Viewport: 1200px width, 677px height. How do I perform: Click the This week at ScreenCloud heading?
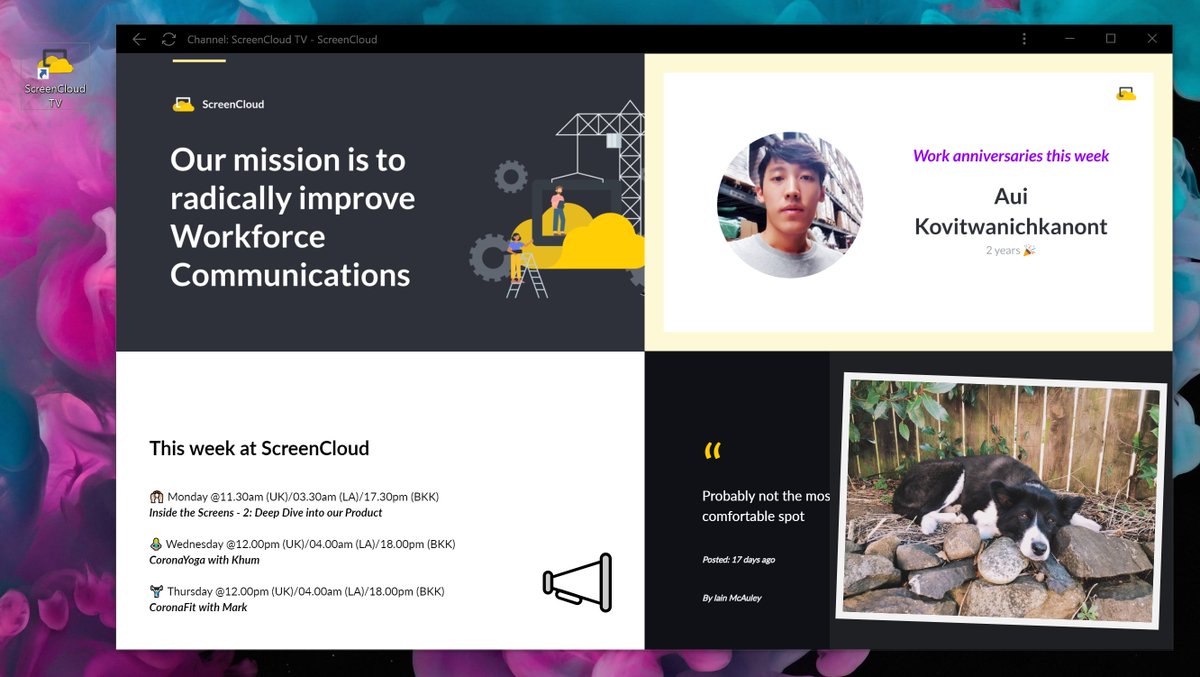[x=259, y=448]
